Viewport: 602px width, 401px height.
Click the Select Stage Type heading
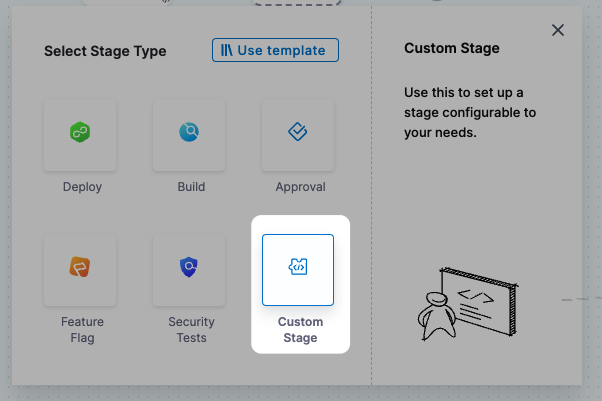(x=105, y=51)
